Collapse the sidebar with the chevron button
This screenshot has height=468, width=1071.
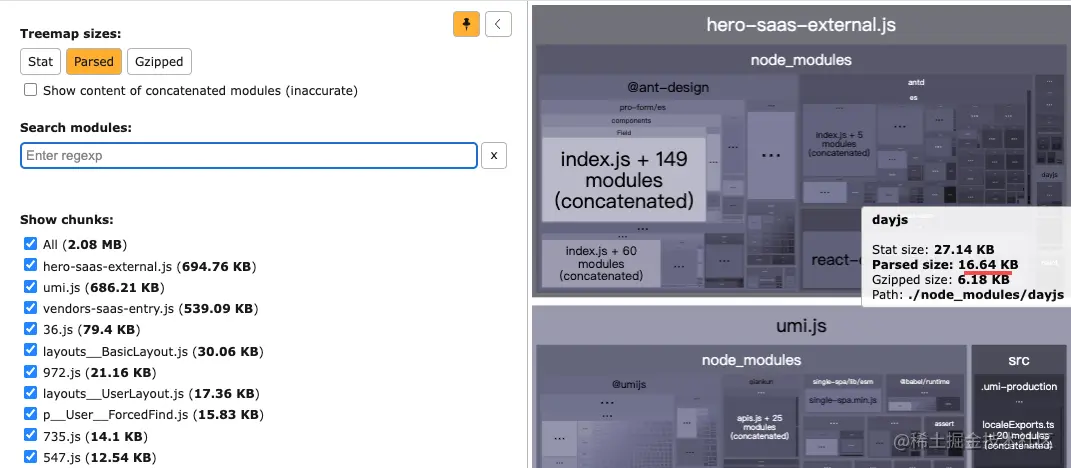pyautogui.click(x=499, y=24)
